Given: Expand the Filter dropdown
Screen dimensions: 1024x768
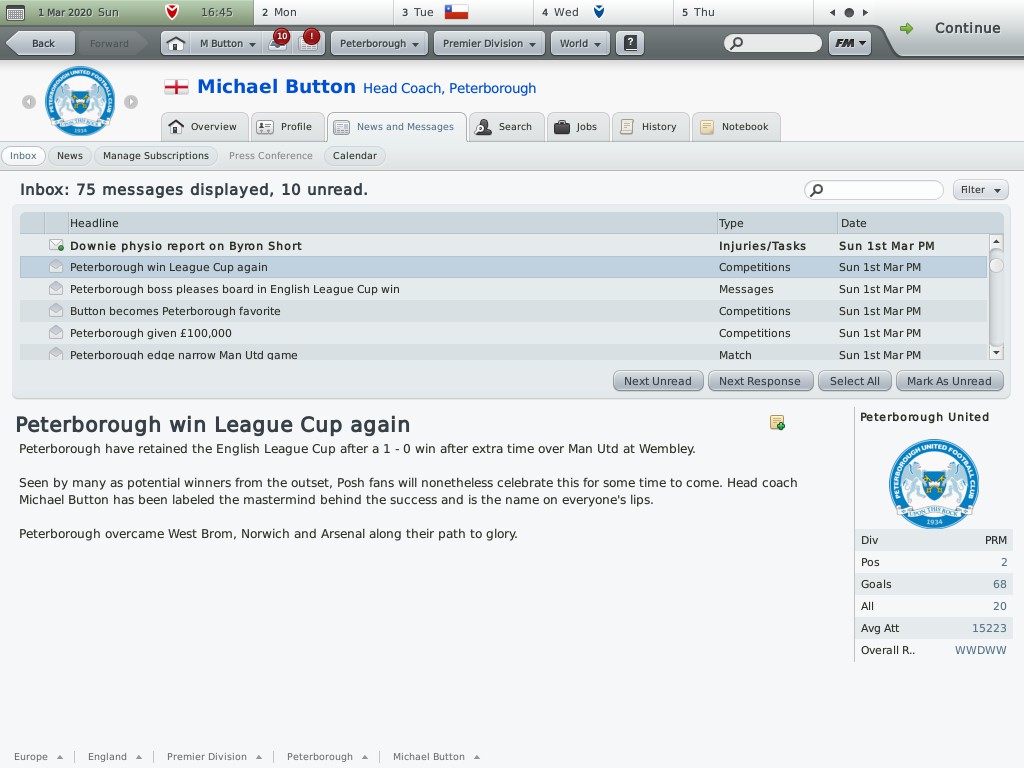Looking at the screenshot, I should point(980,190).
